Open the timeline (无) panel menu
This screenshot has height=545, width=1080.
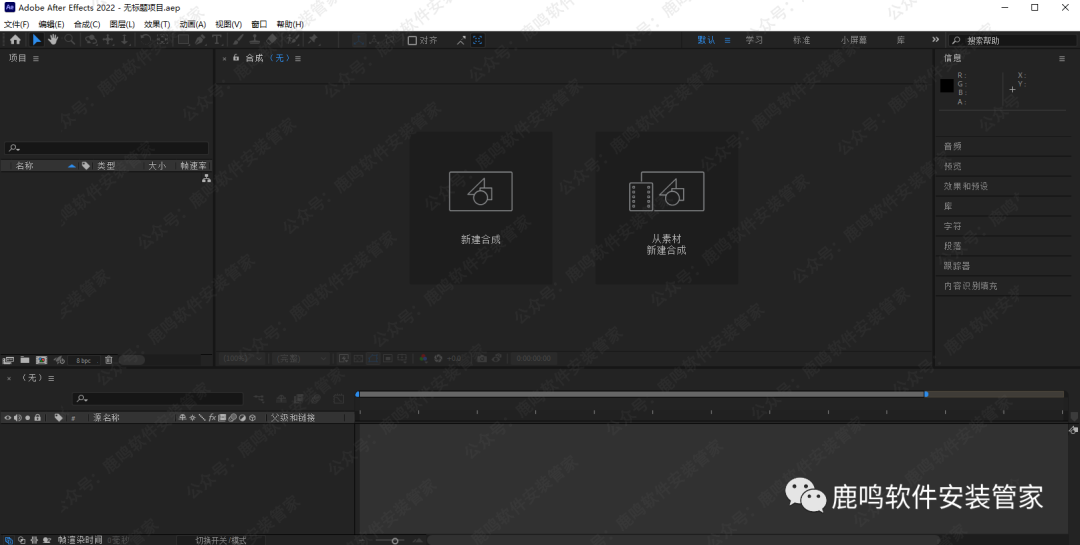[x=51, y=378]
